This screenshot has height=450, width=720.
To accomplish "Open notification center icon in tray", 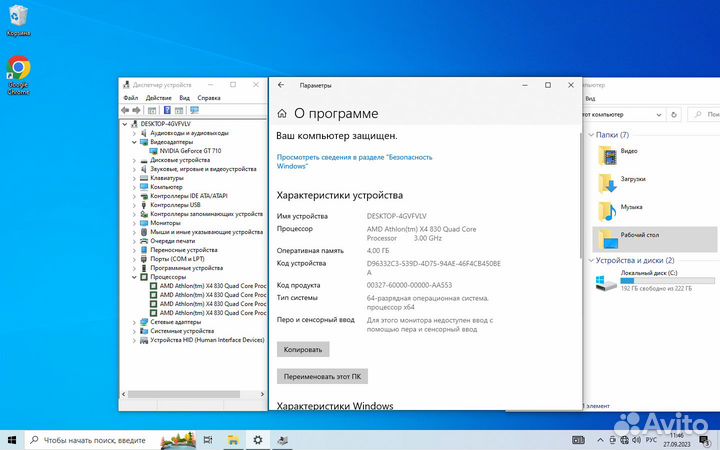I will coord(704,441).
